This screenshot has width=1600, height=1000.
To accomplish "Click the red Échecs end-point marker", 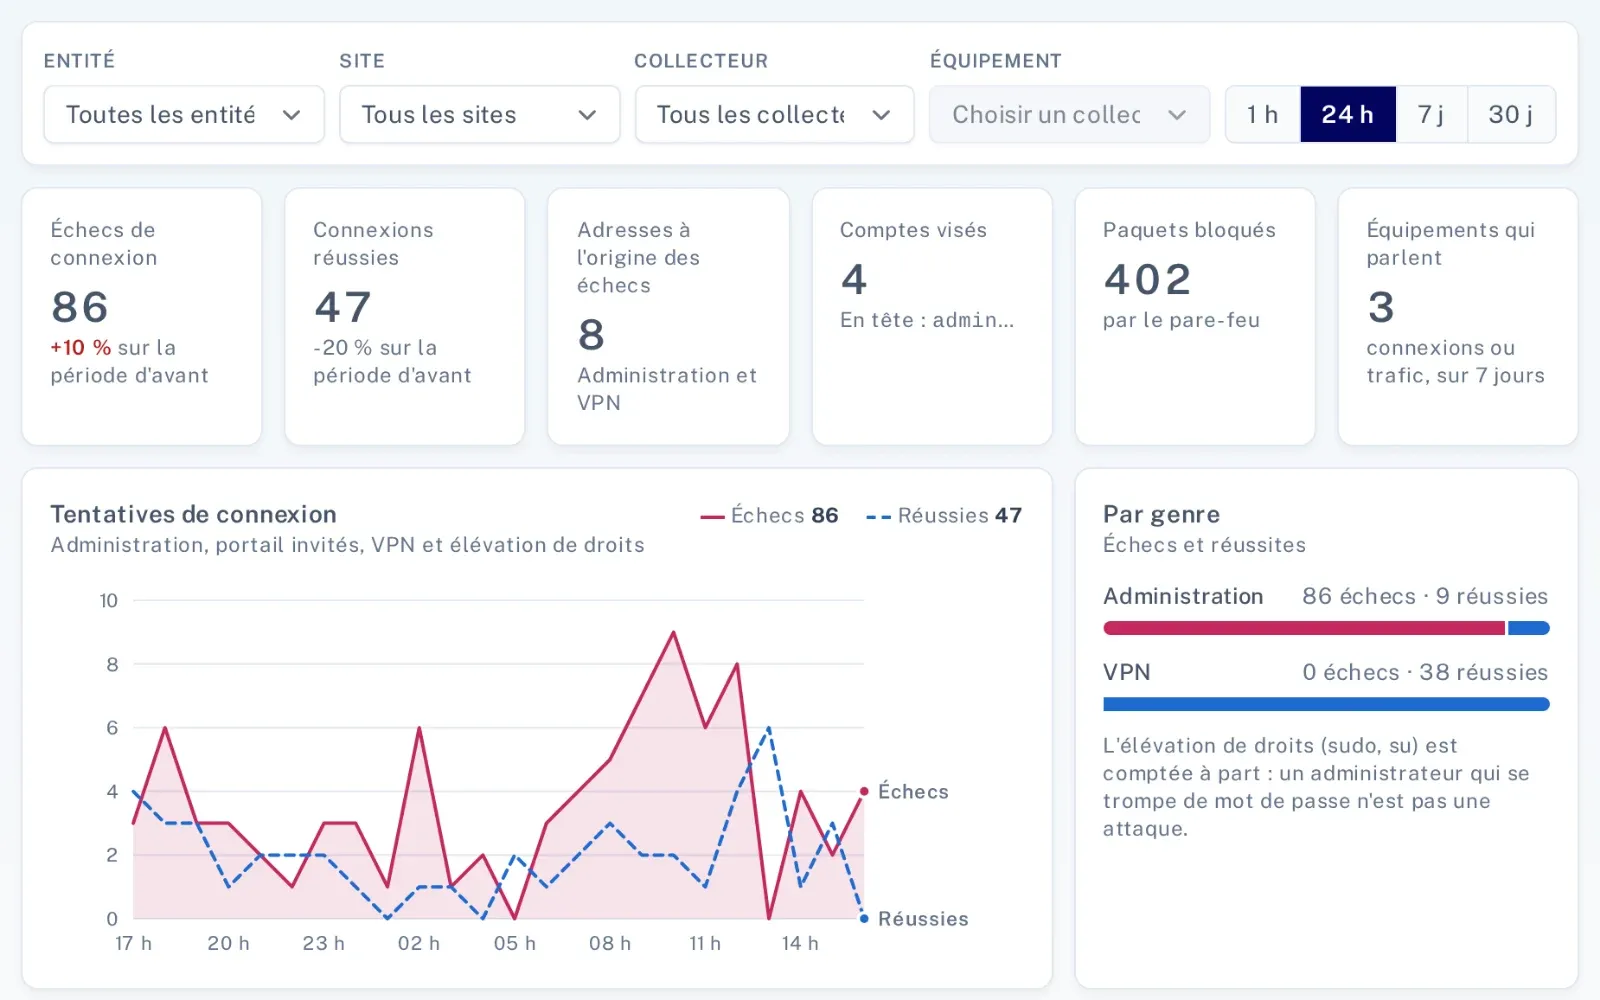I will pos(864,791).
